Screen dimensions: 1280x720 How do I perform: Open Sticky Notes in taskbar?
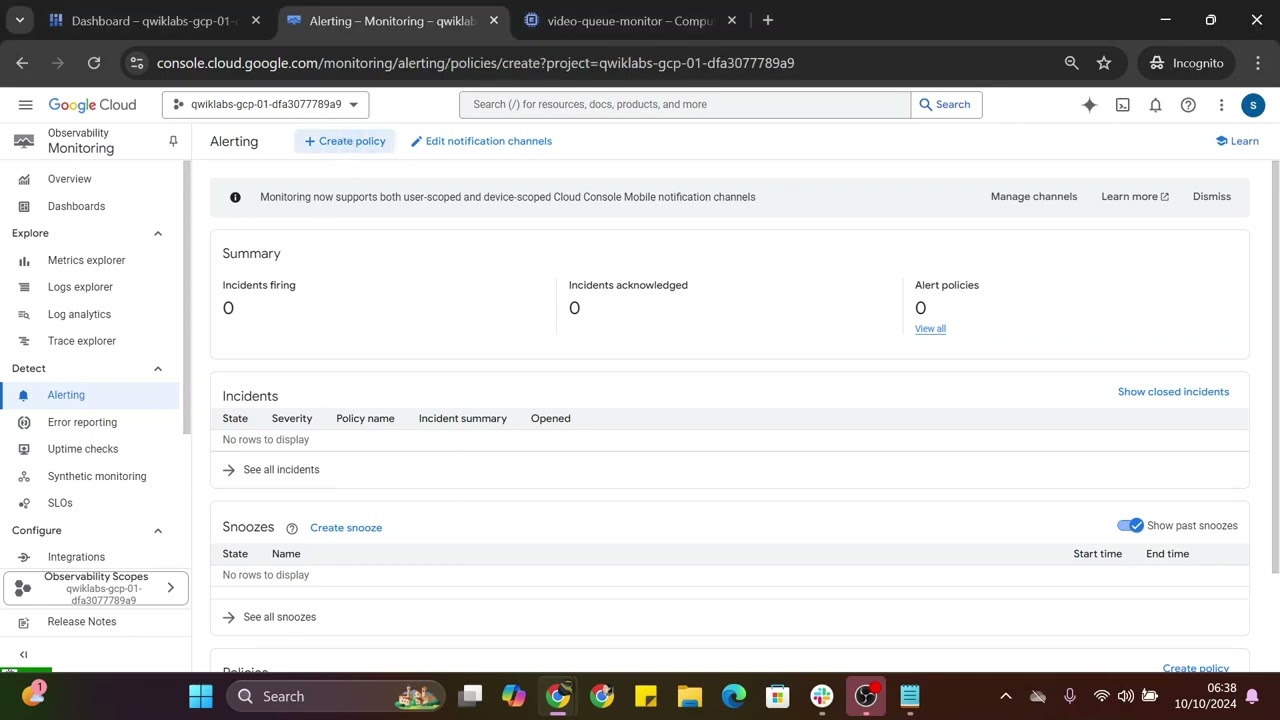pyautogui.click(x=646, y=696)
